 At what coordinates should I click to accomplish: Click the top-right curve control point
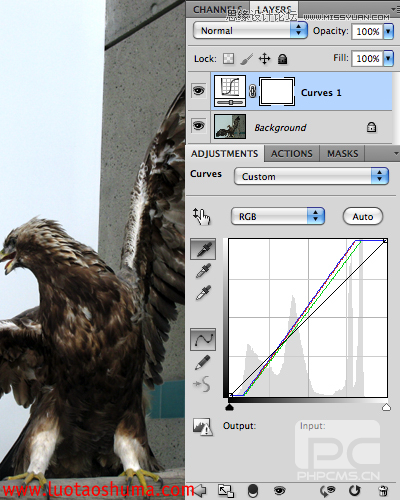pos(385,240)
